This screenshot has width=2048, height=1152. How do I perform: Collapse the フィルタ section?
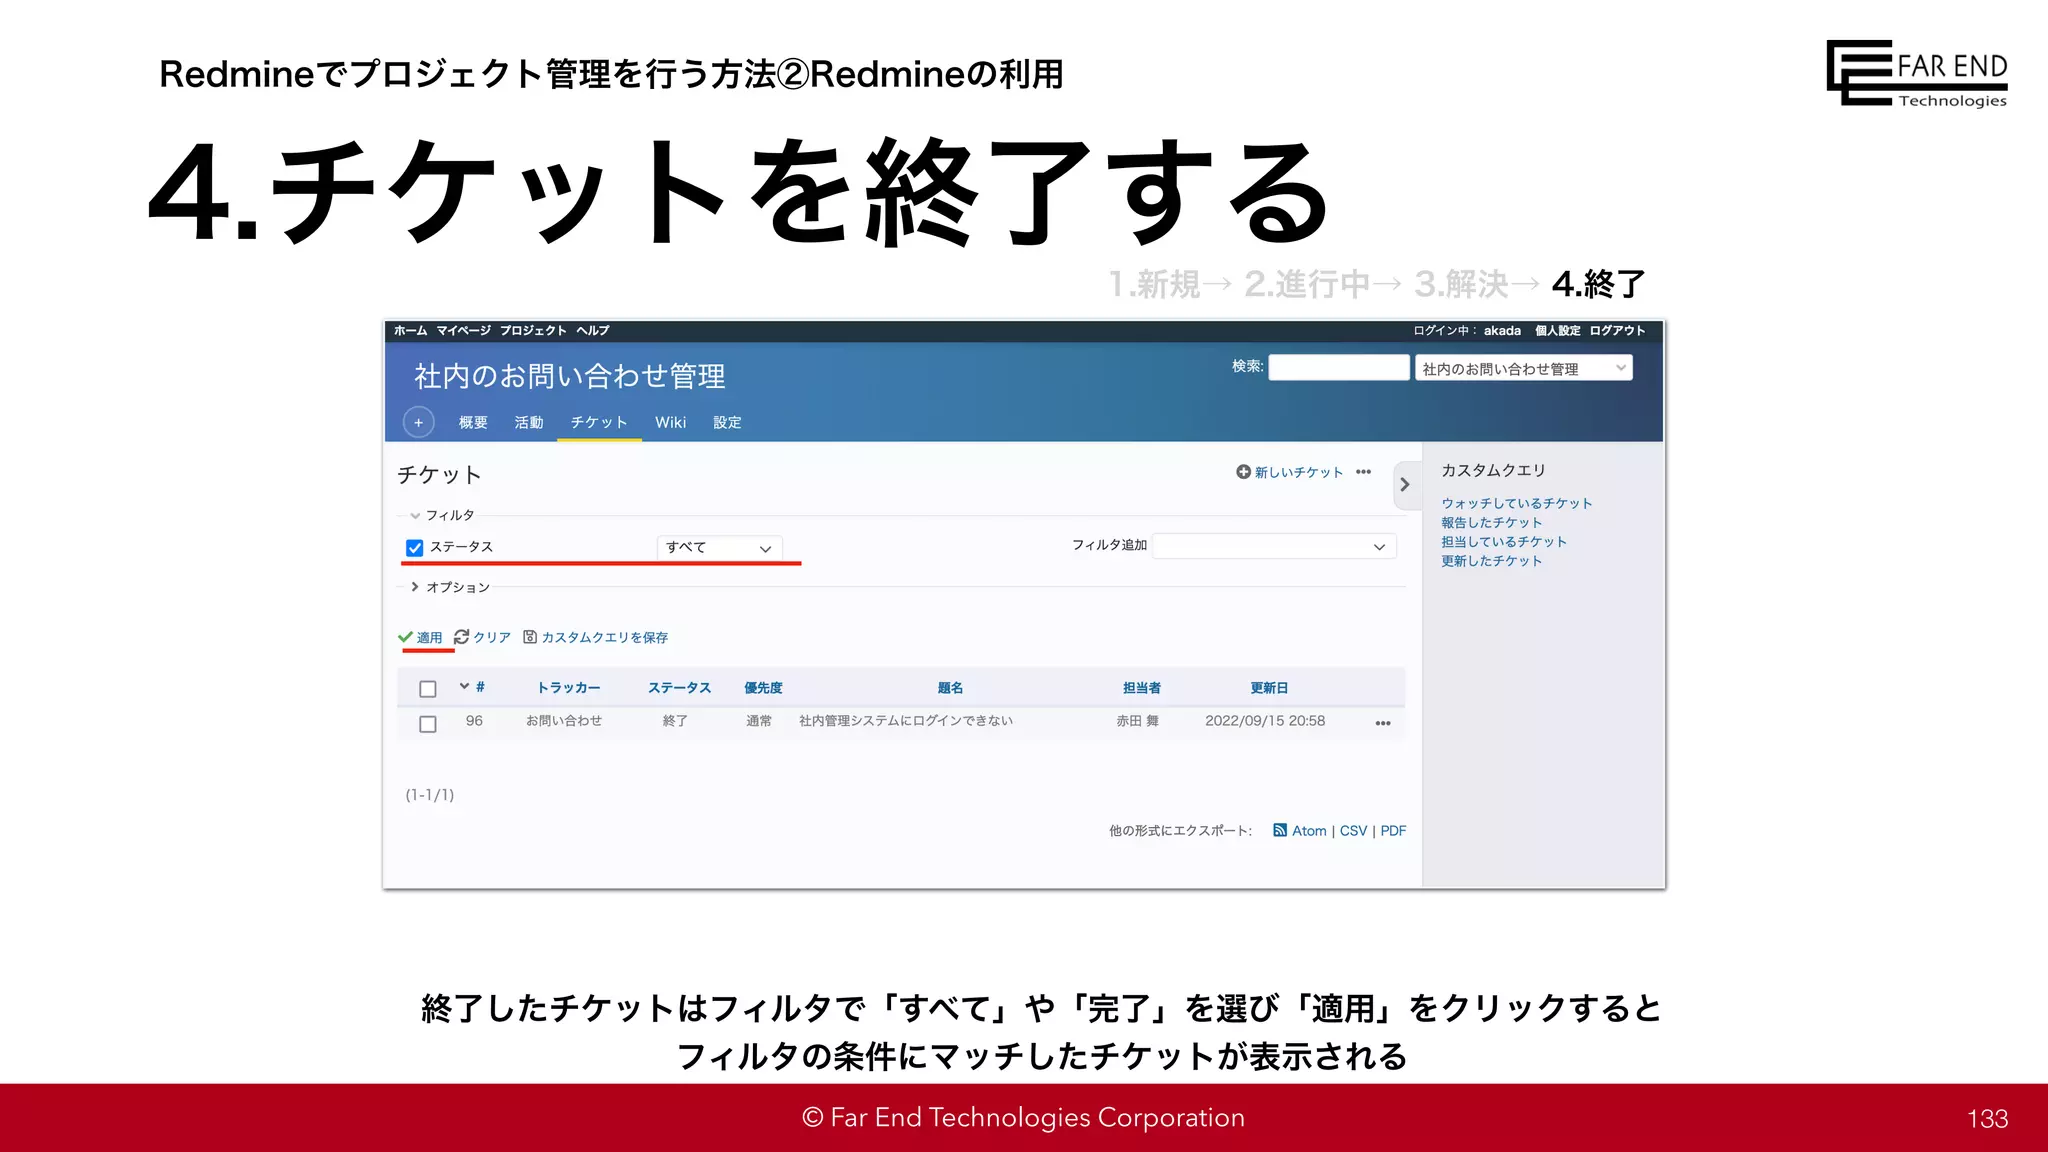pos(442,515)
